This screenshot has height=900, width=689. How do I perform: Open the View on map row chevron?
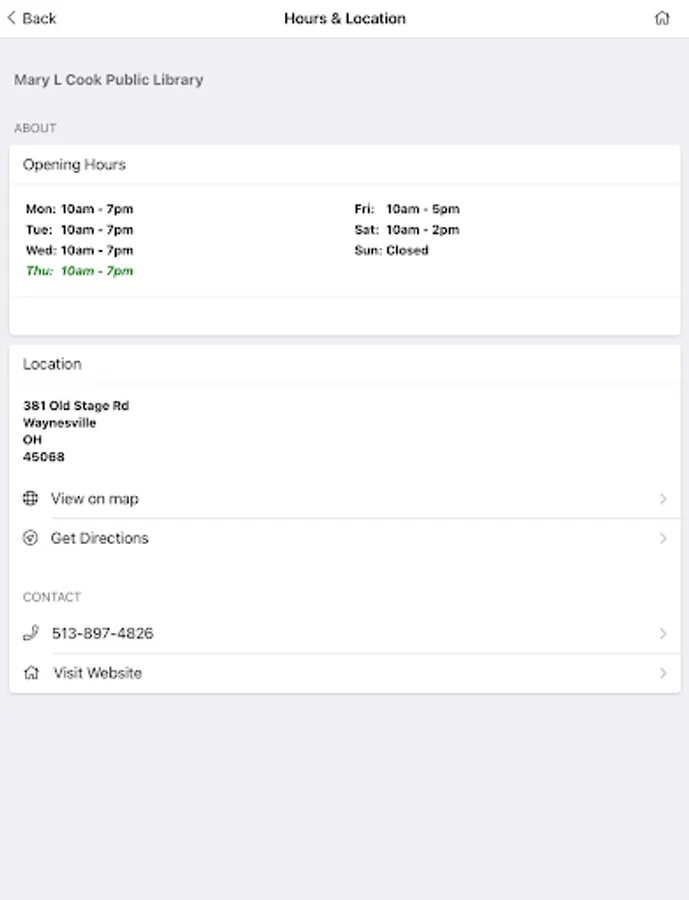[x=663, y=498]
